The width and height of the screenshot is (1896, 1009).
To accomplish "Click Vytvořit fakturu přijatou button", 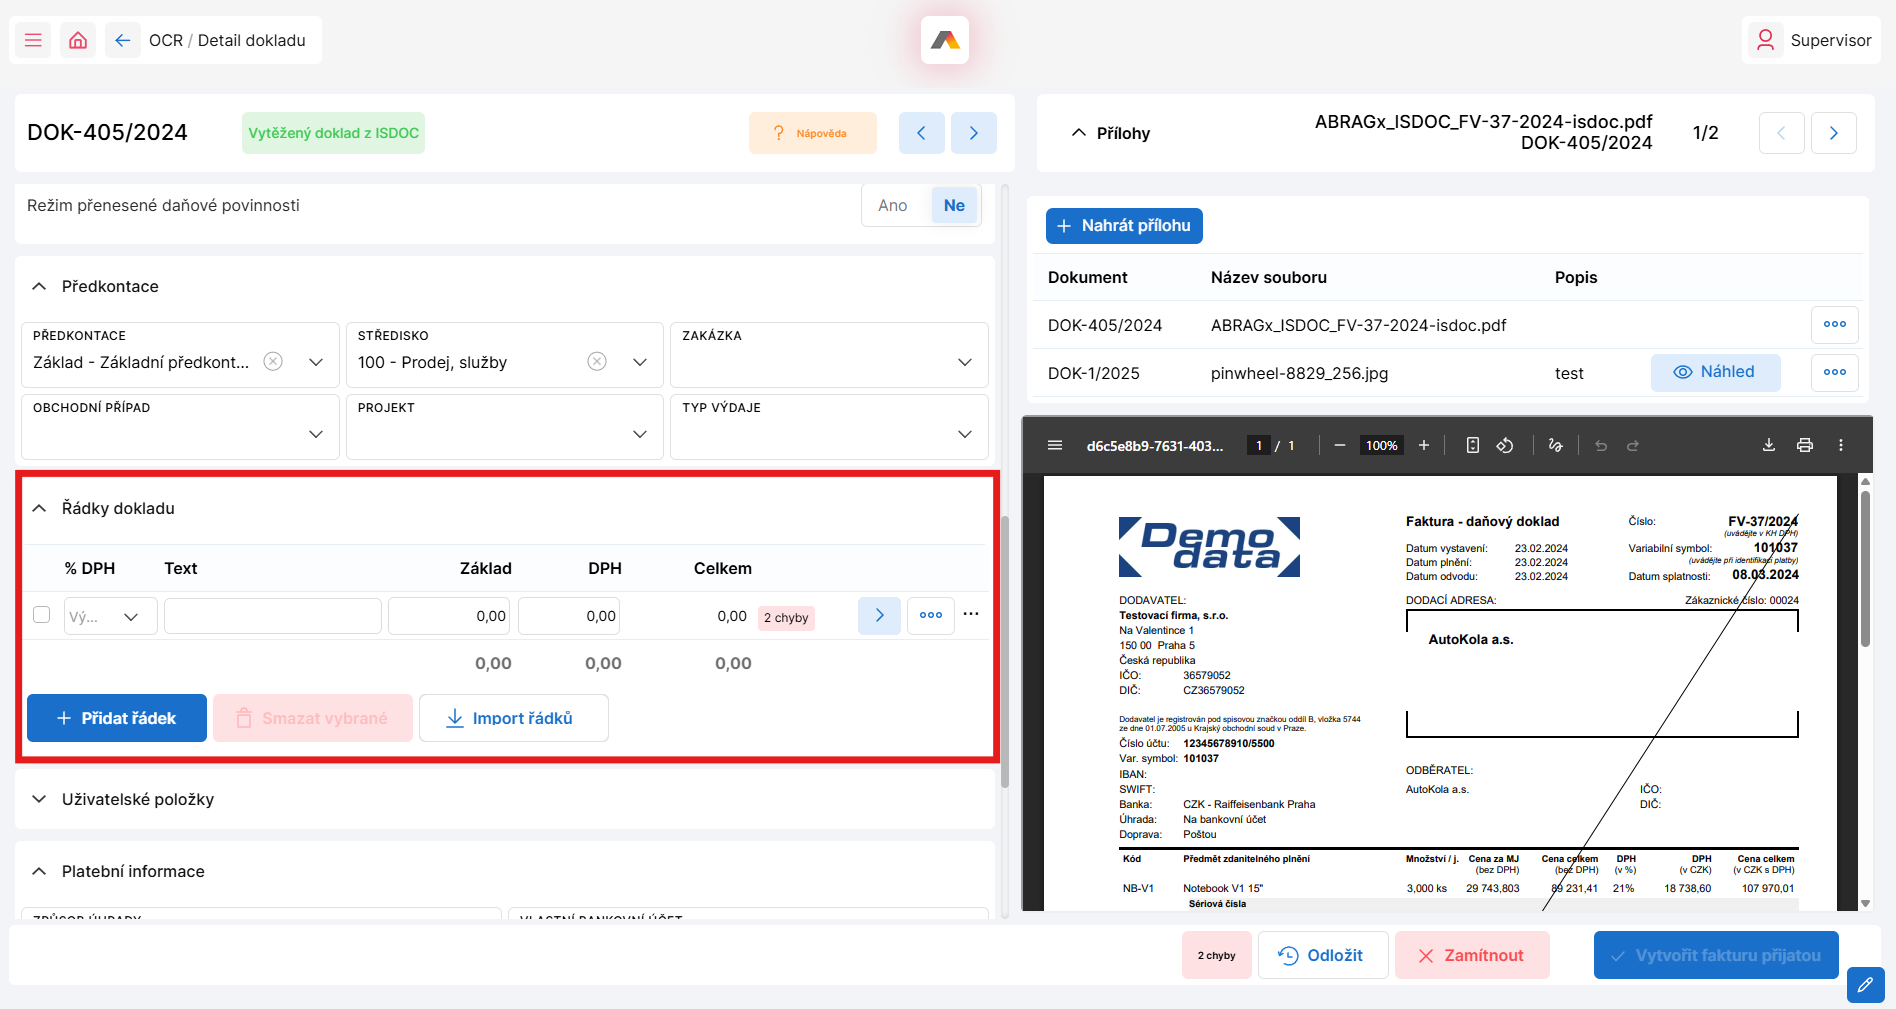I will pos(1716,955).
